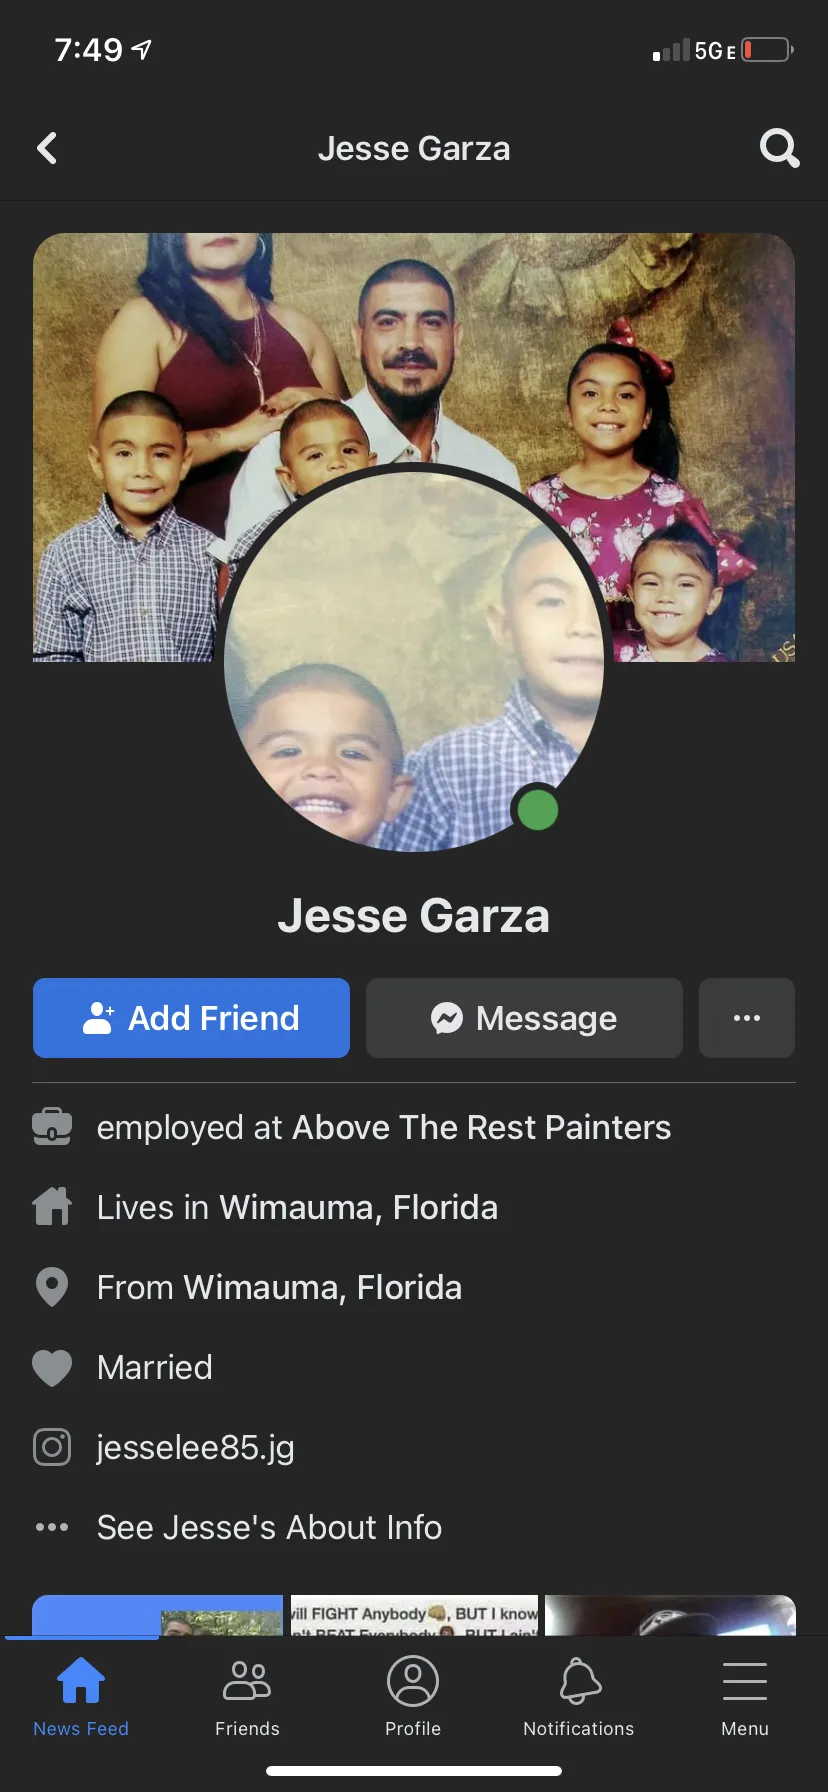This screenshot has width=828, height=1792.
Task: Click the Add Friend button
Action: pos(191,1018)
